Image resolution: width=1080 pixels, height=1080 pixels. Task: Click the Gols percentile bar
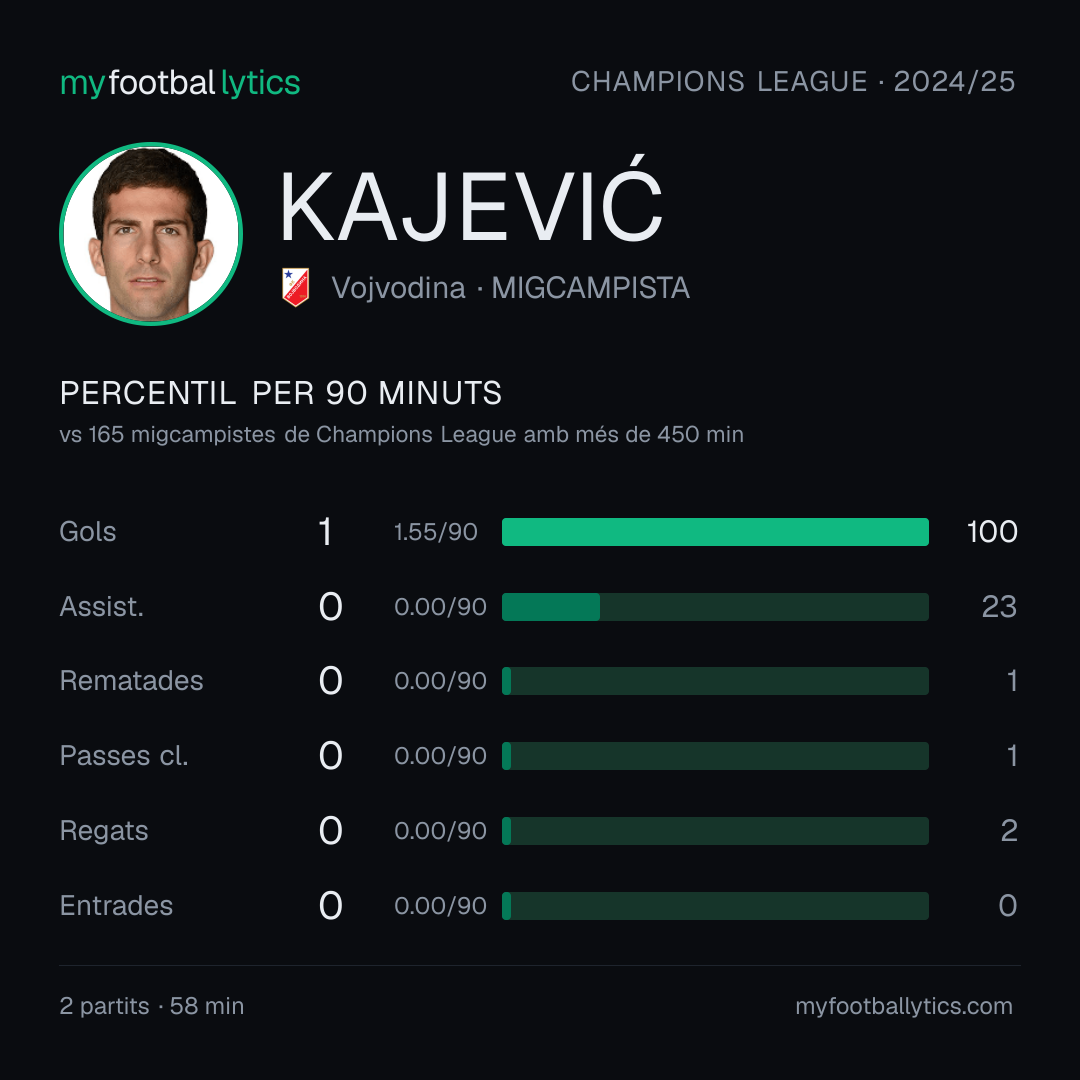[x=715, y=532]
